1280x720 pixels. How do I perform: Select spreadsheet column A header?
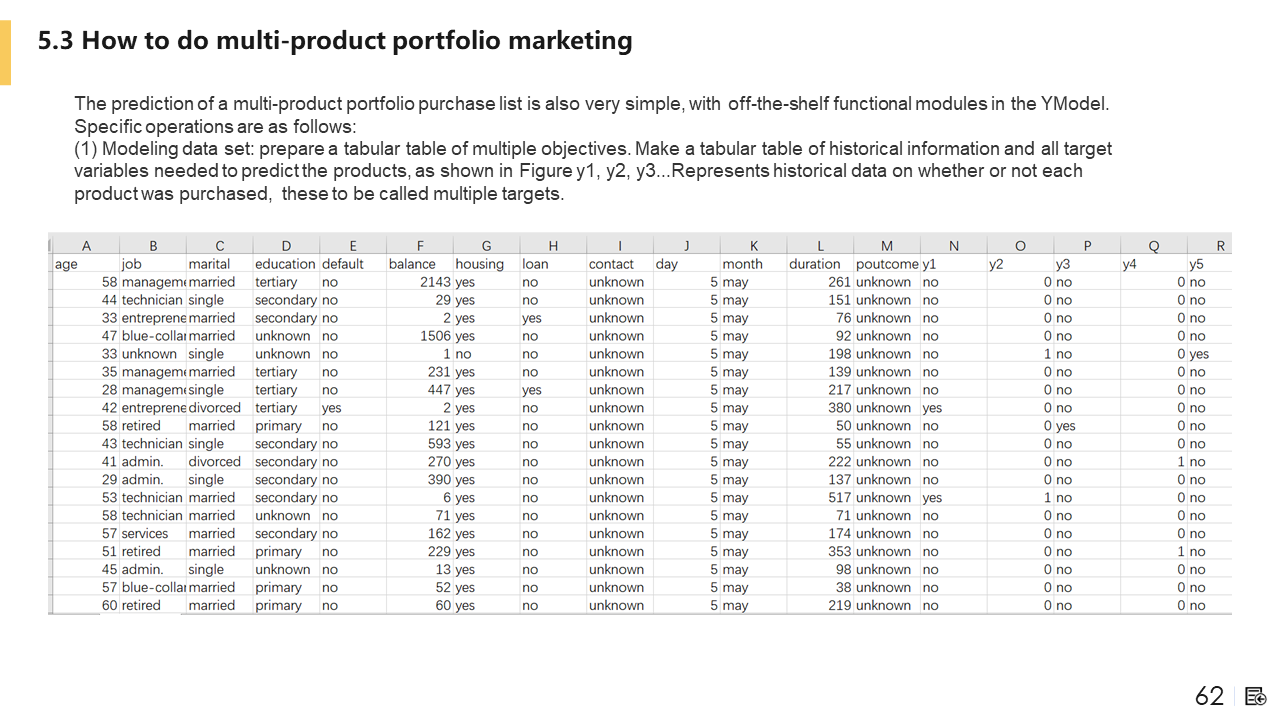pyautogui.click(x=86, y=246)
